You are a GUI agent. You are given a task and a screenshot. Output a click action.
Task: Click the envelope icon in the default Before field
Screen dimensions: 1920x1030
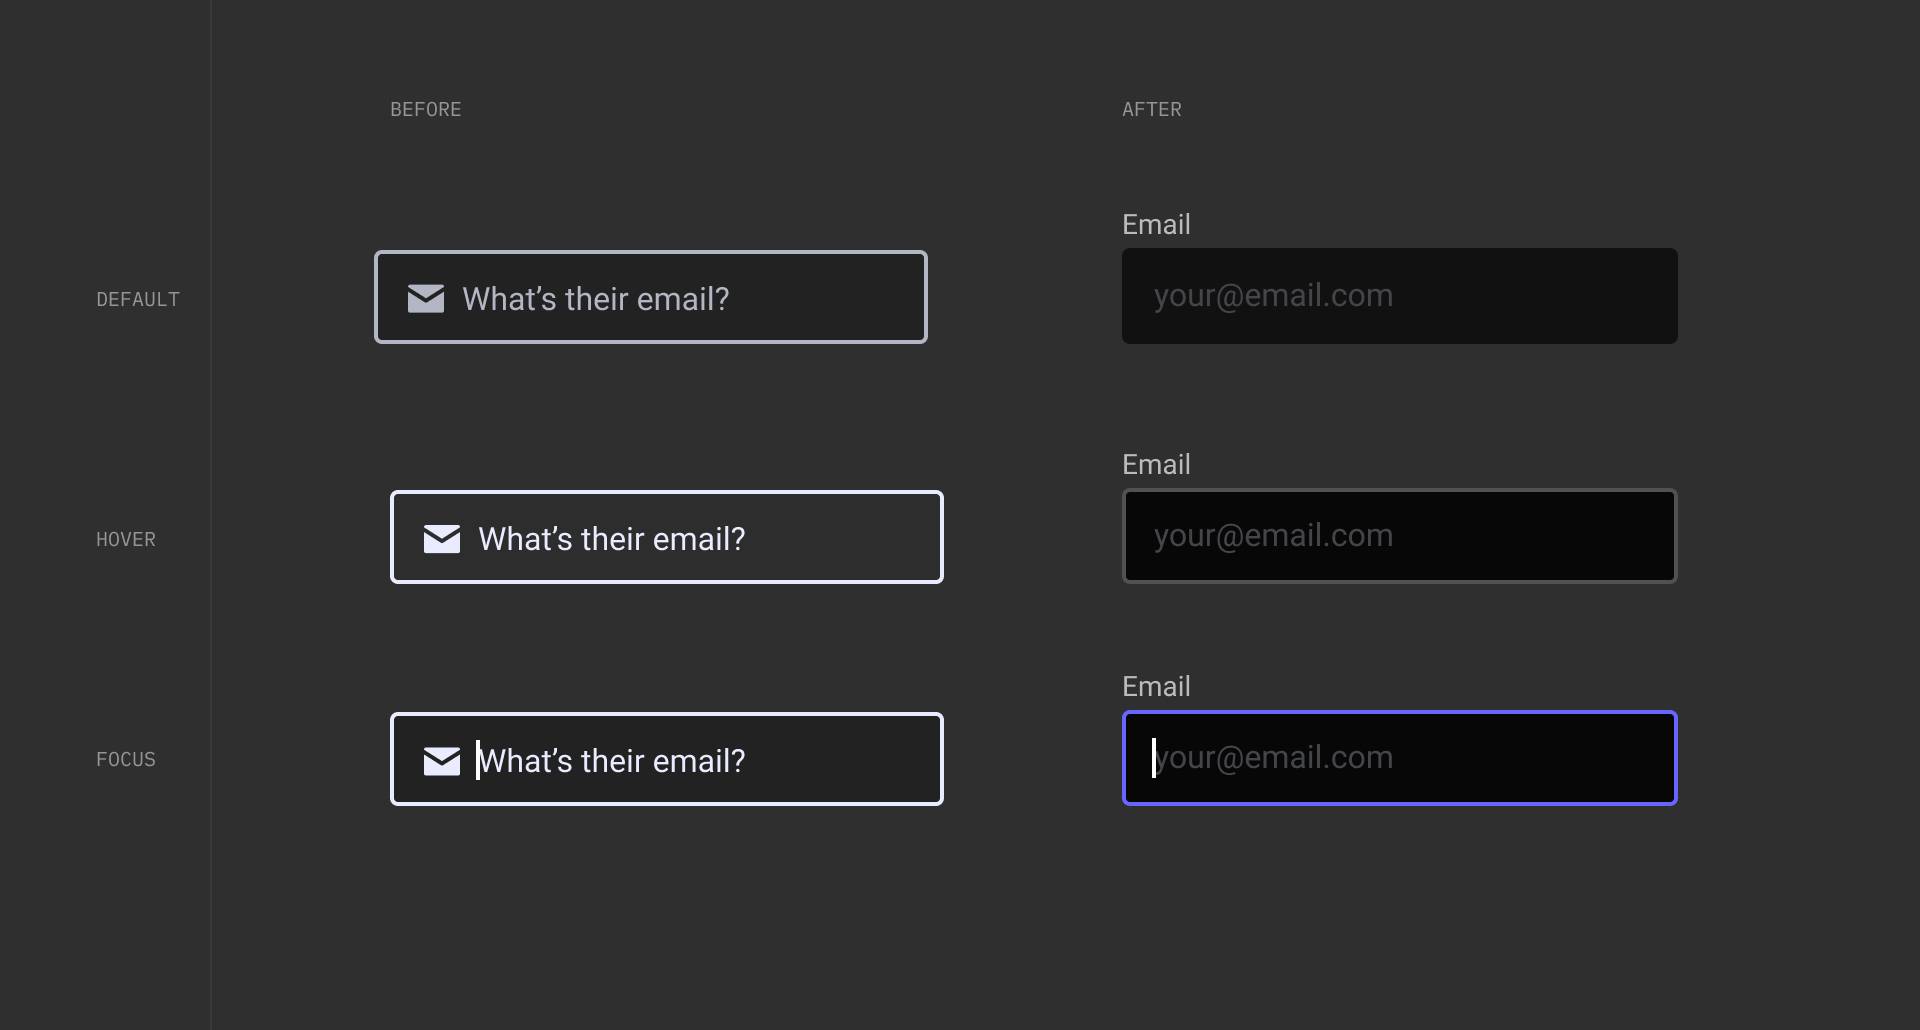point(426,298)
